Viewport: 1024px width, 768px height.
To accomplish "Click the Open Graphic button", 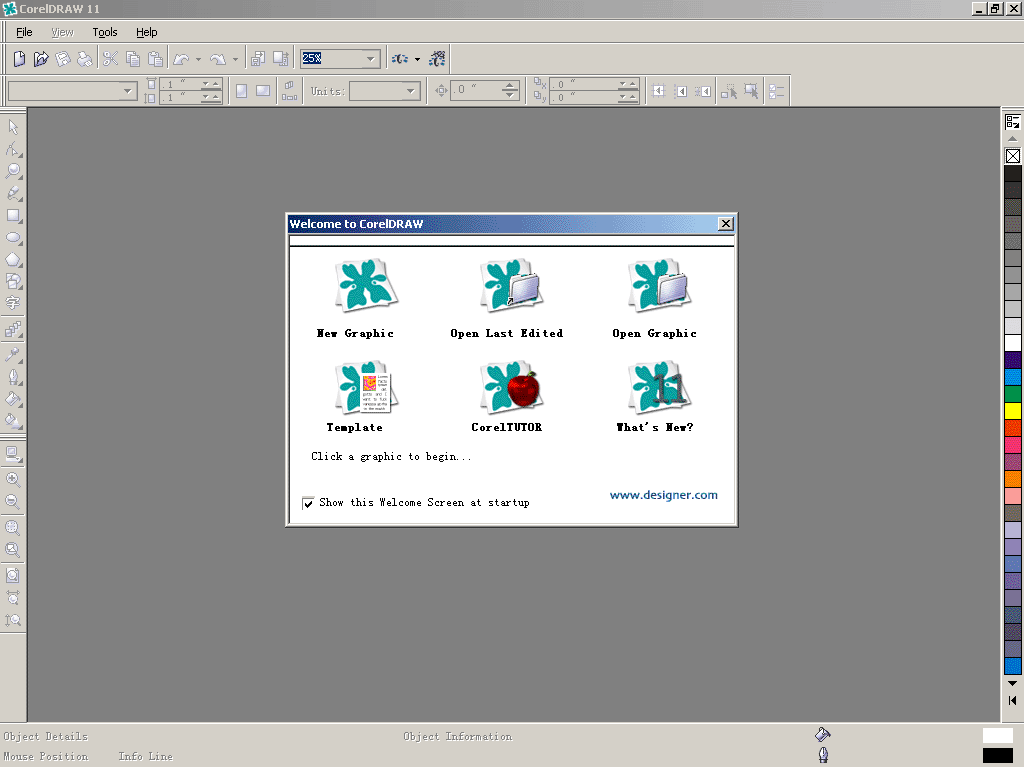I will (x=658, y=285).
